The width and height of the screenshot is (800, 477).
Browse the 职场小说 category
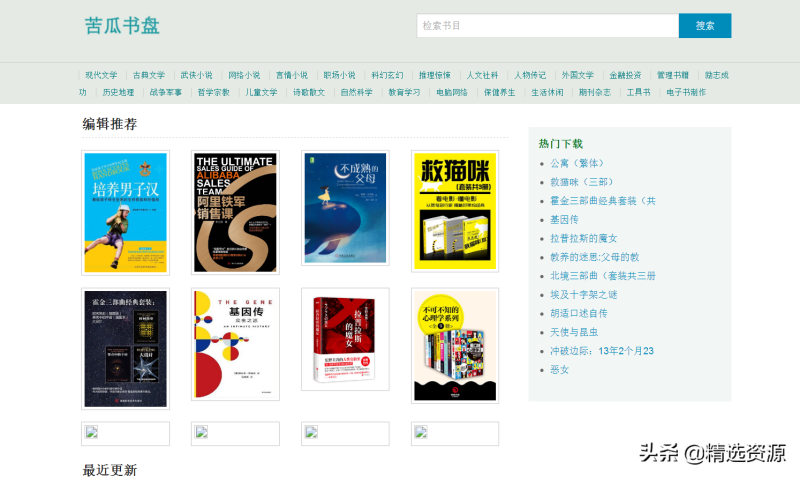[339, 75]
